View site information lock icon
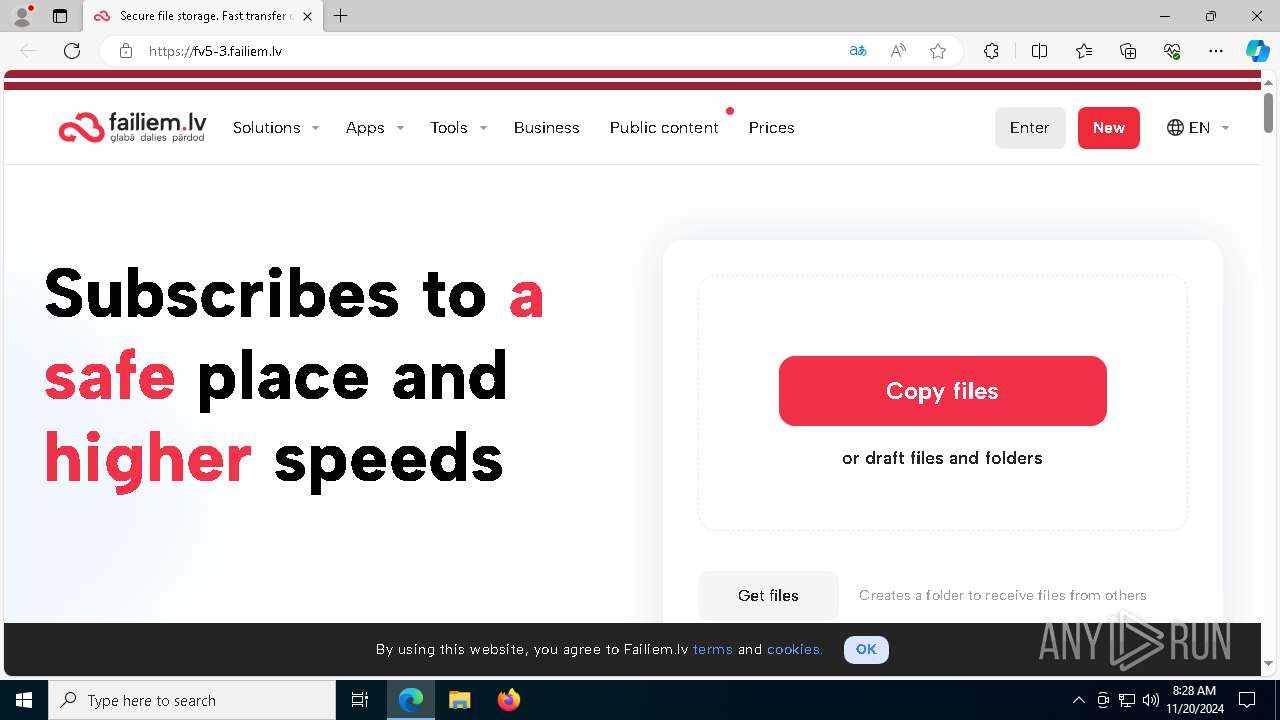This screenshot has width=1280, height=720. (126, 51)
